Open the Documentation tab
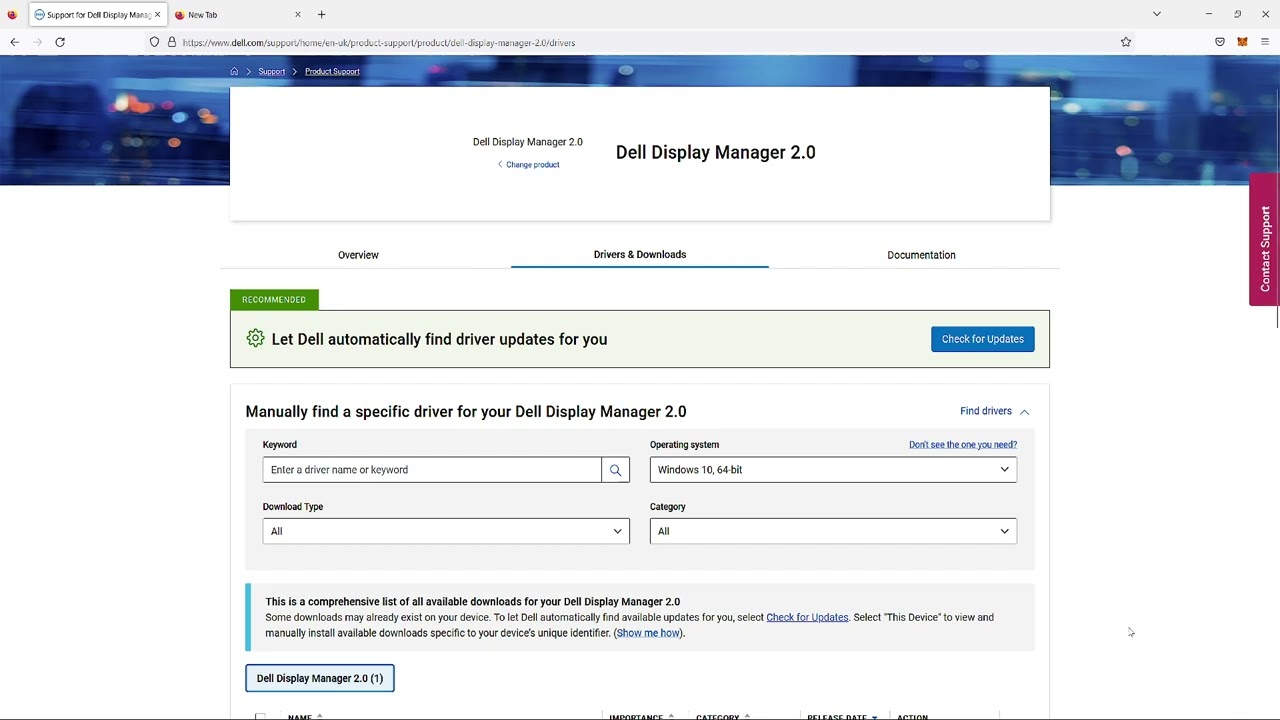The height and width of the screenshot is (720, 1280). click(921, 255)
